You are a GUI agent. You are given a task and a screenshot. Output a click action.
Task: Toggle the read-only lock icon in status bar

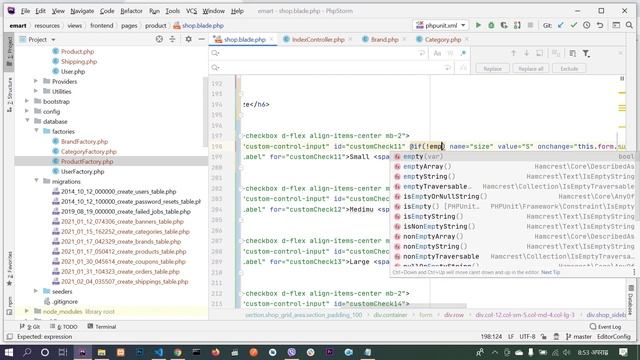point(544,337)
